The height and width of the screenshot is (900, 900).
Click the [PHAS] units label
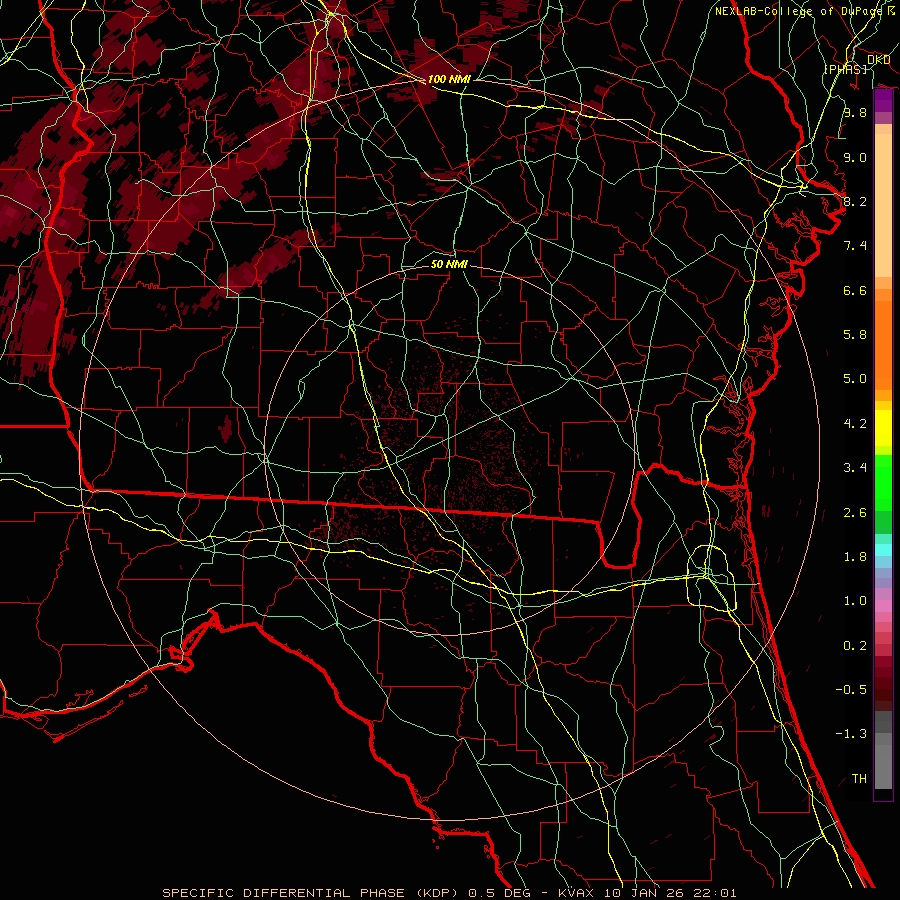pyautogui.click(x=845, y=69)
